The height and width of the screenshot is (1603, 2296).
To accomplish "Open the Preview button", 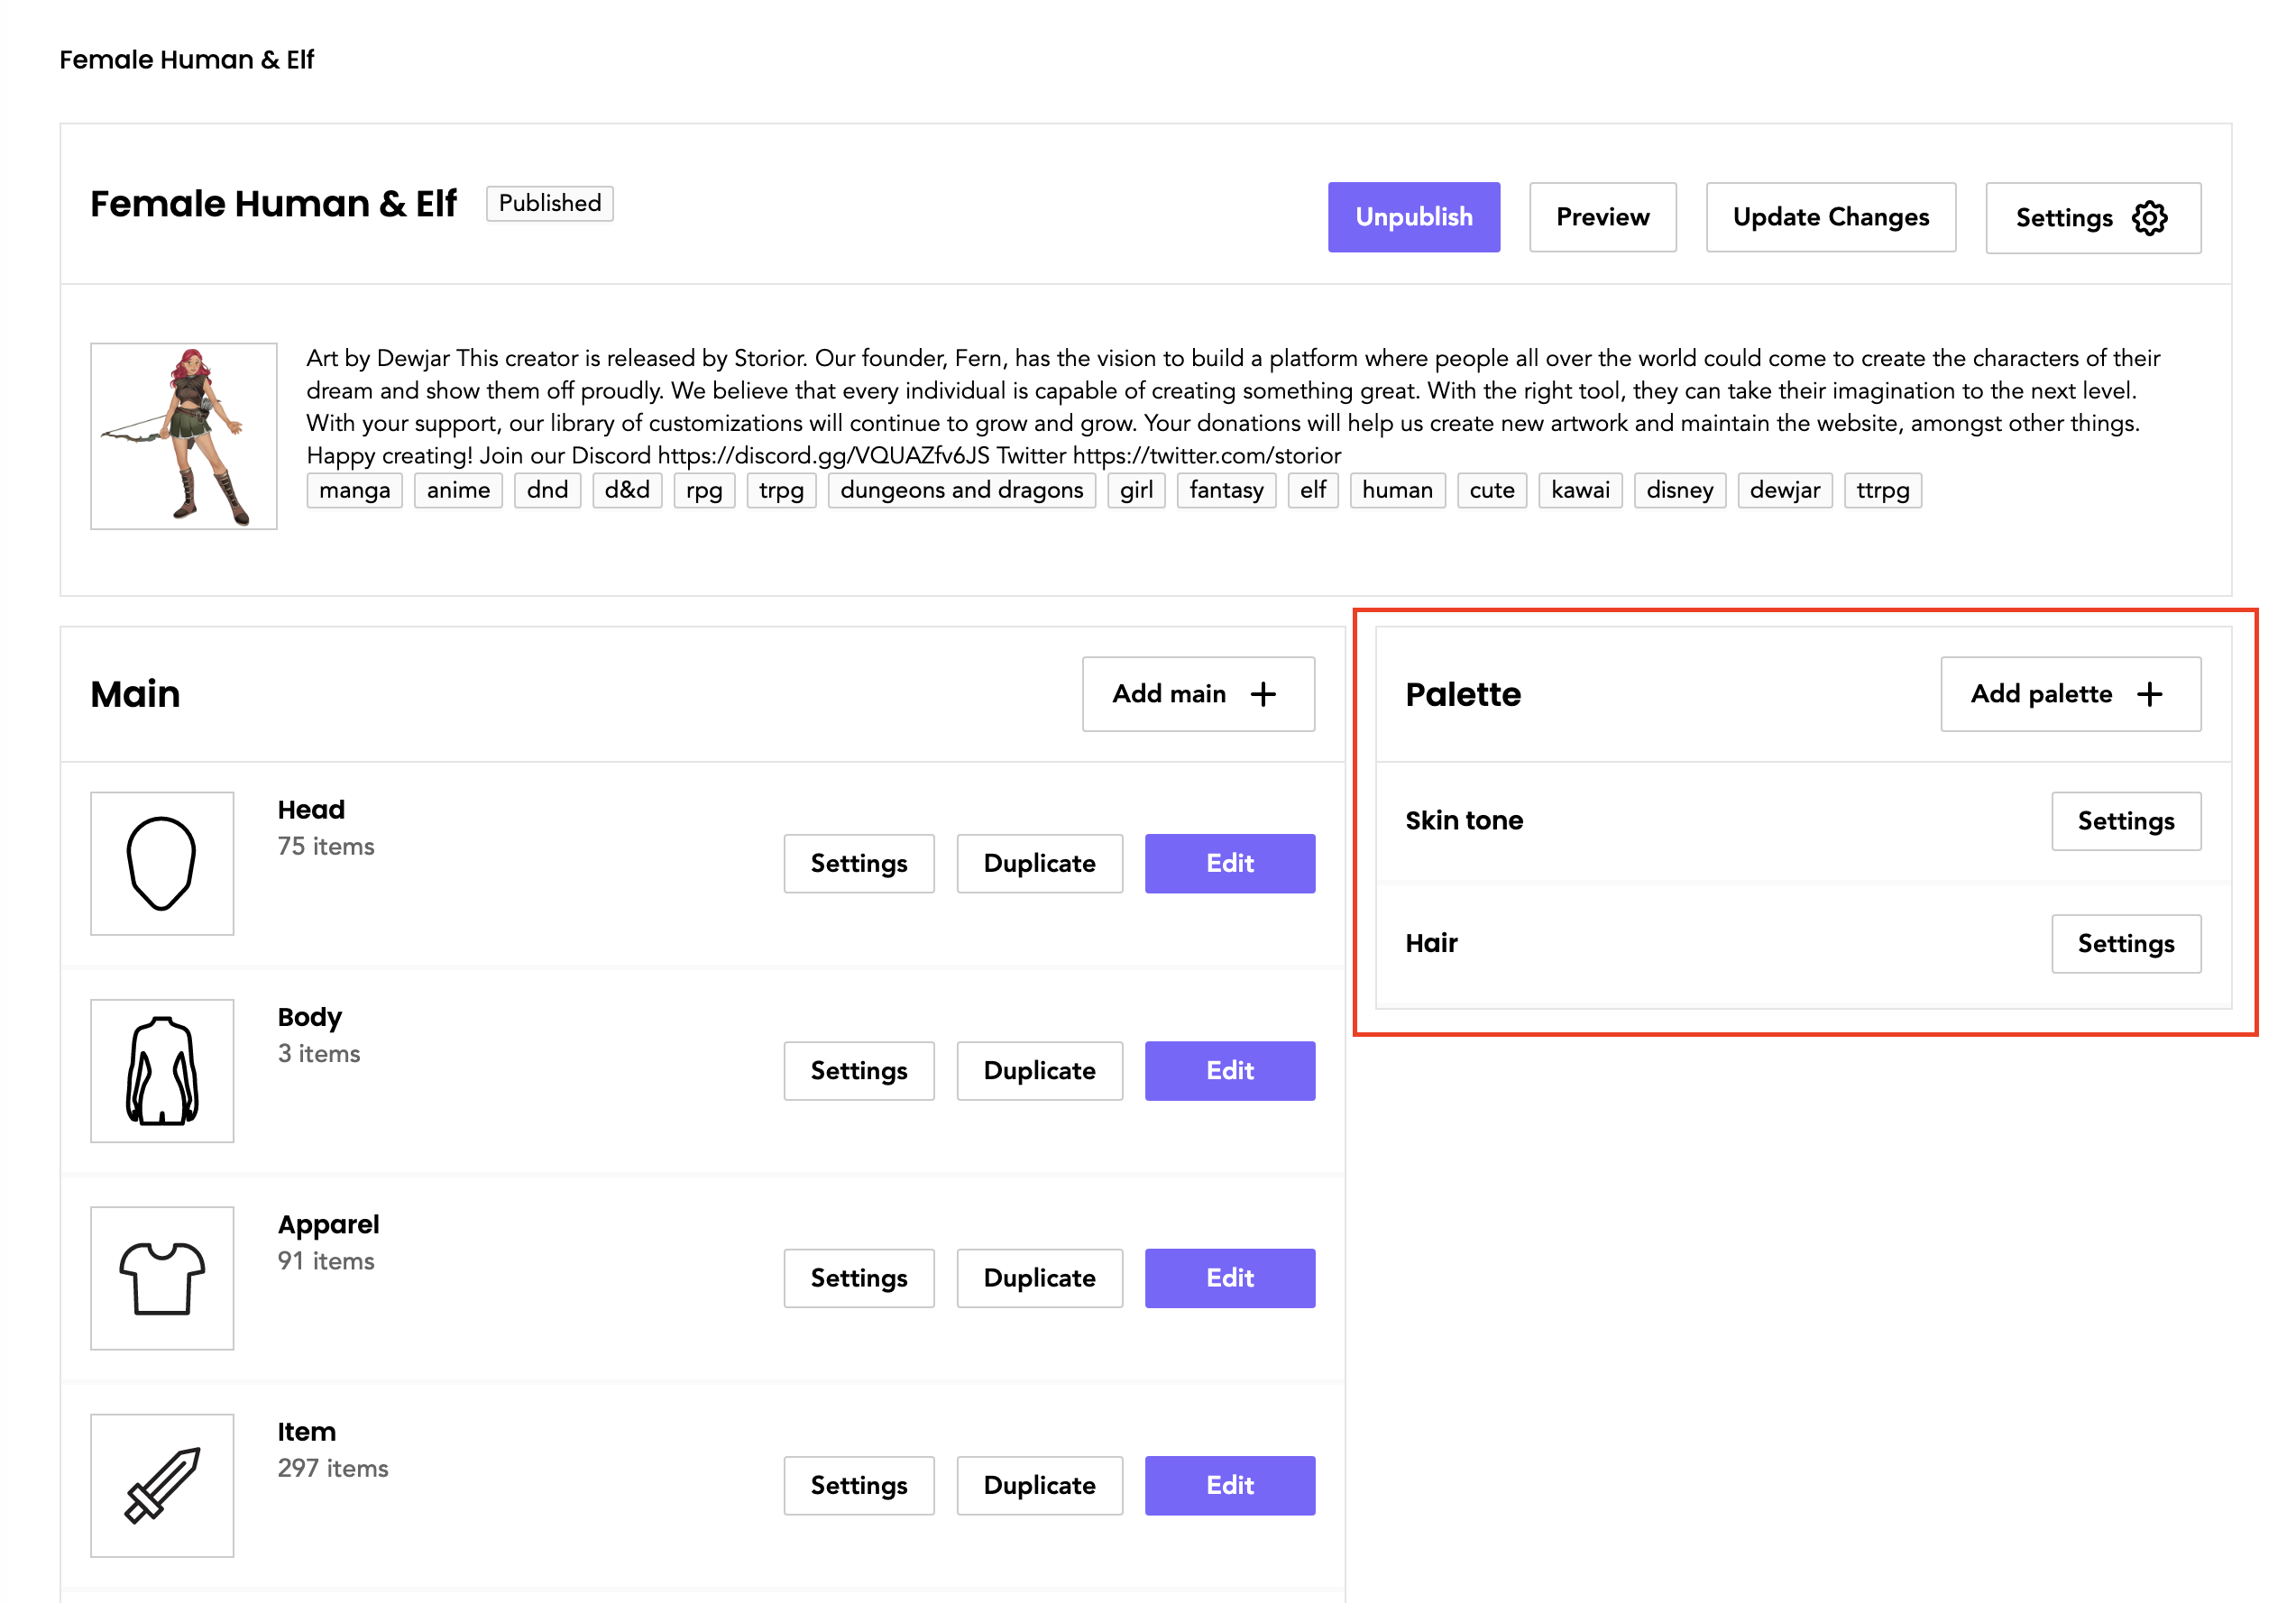I will pos(1602,217).
